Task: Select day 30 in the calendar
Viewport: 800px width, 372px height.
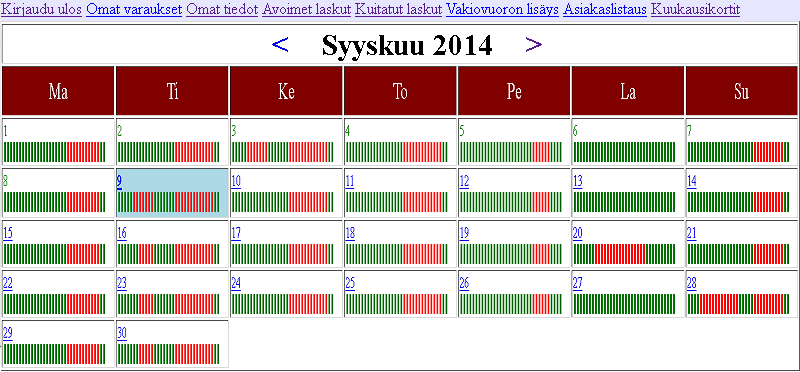Action: [x=122, y=333]
